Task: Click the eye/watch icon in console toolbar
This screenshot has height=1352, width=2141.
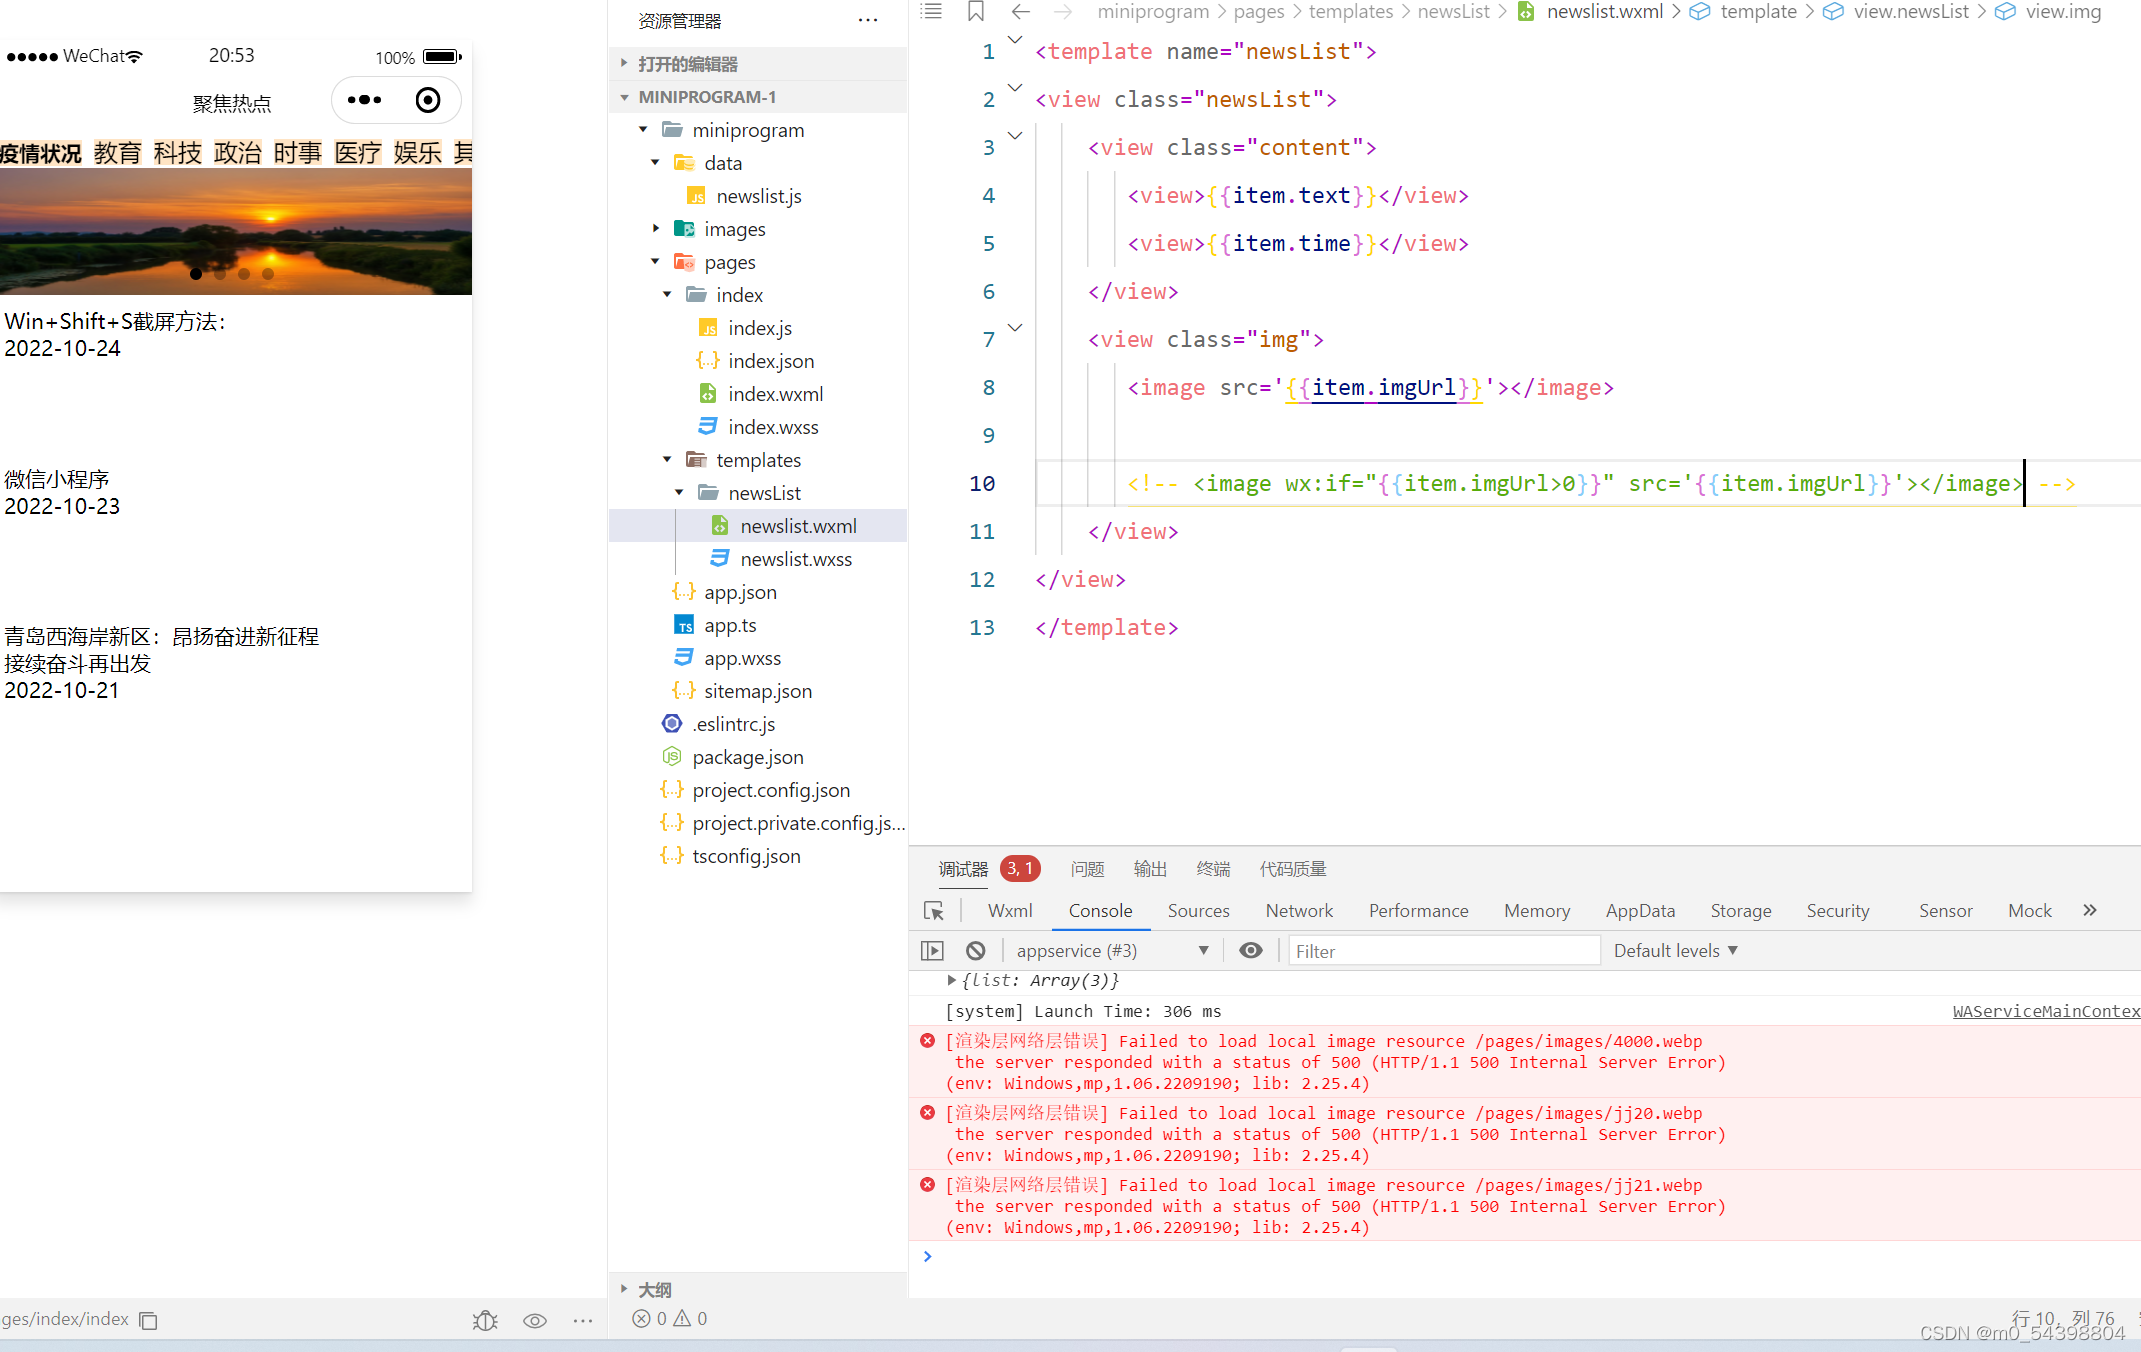Action: pos(1252,949)
